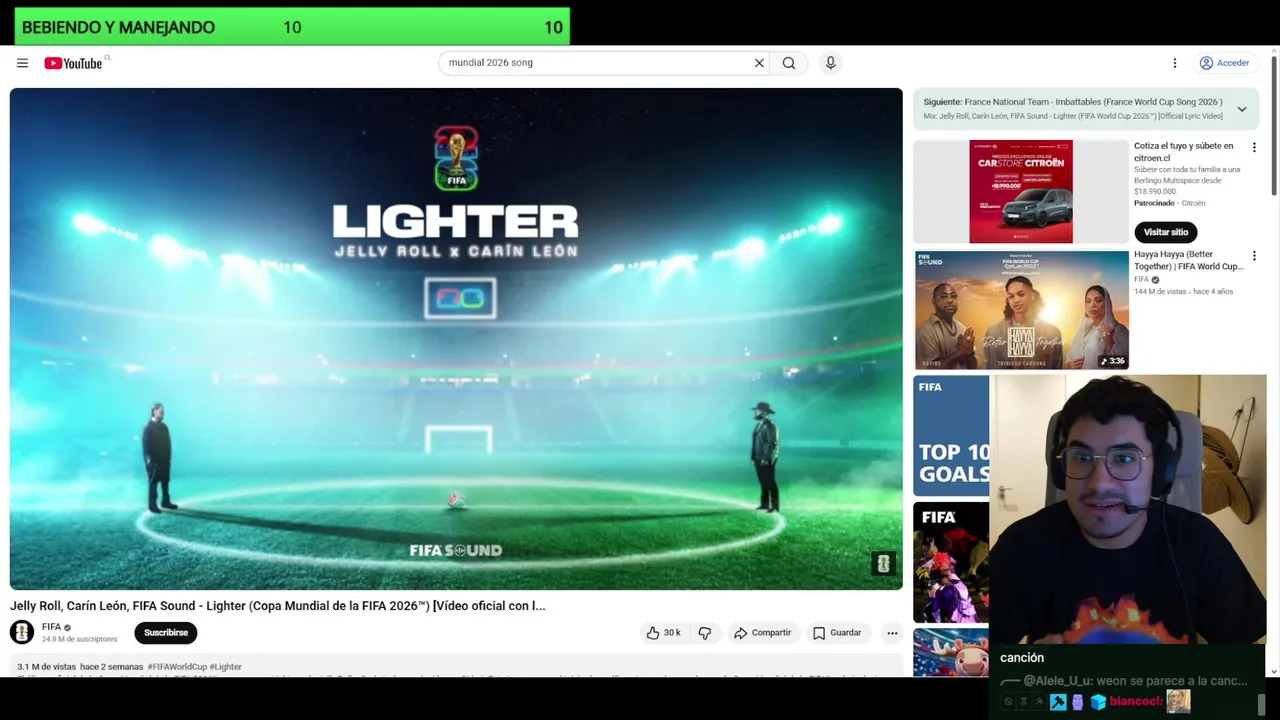Screen dimensions: 1280x720
Task: Click the video title Jelly Roll, Carín León
Action: [278, 606]
